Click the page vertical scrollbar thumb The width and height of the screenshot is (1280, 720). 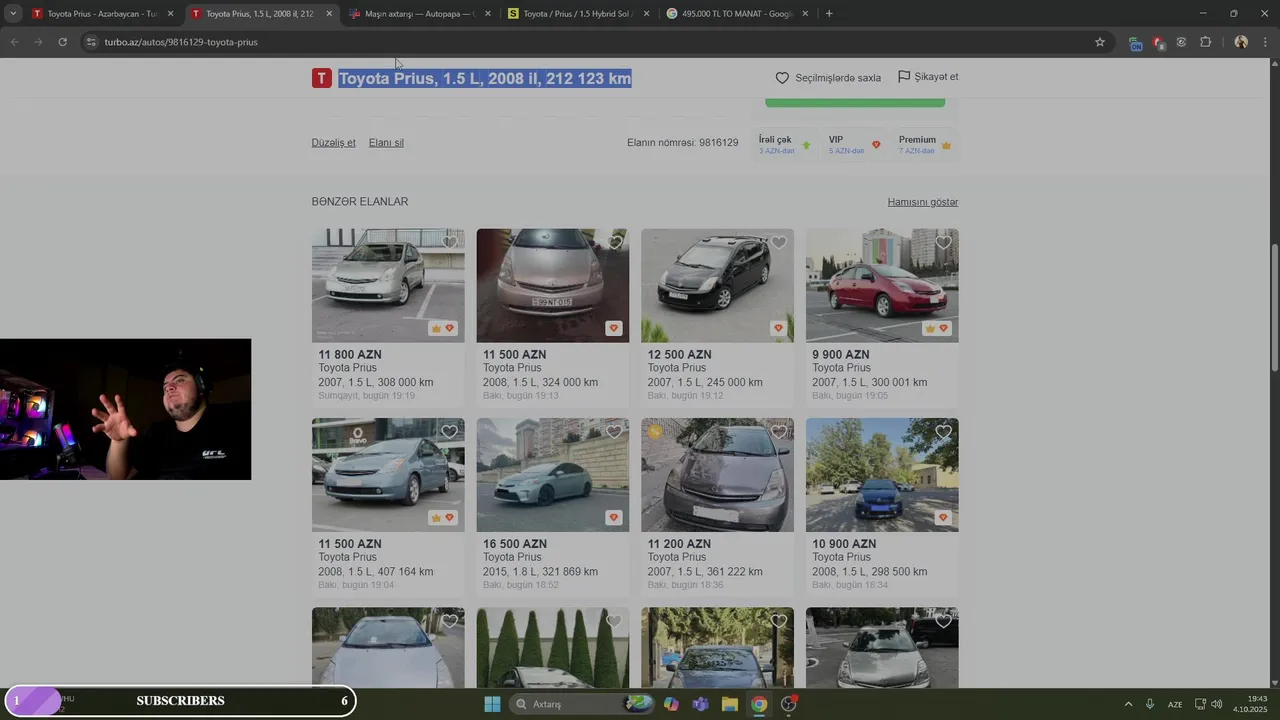(x=1274, y=308)
